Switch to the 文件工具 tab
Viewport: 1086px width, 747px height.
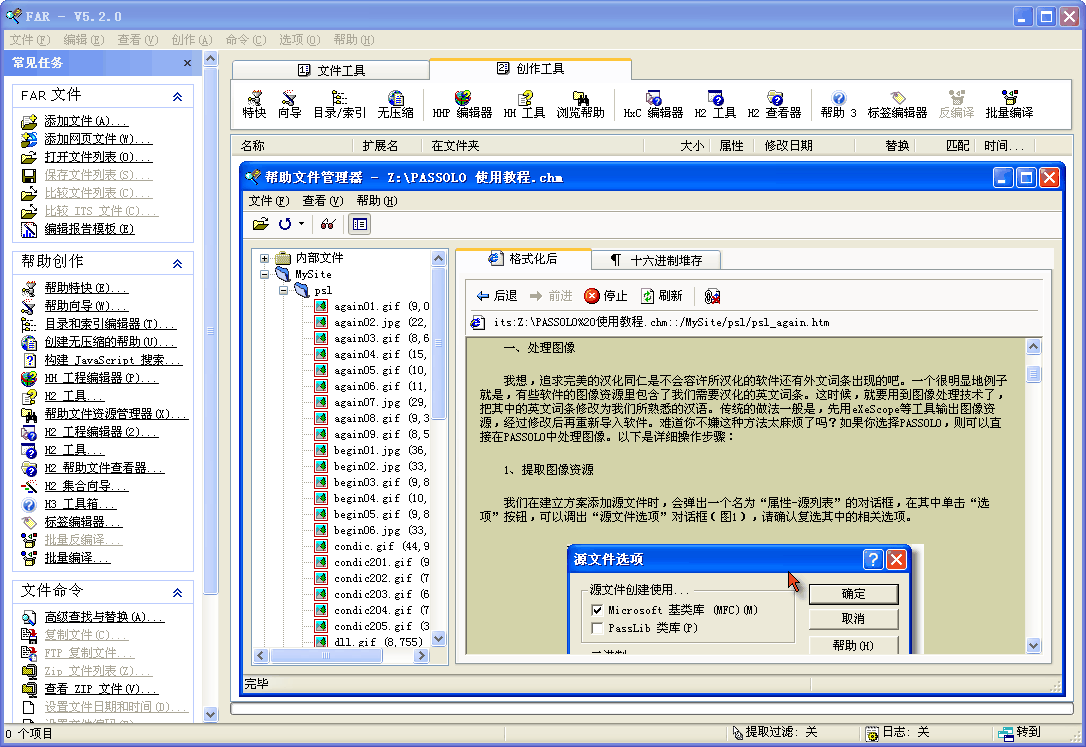point(331,70)
